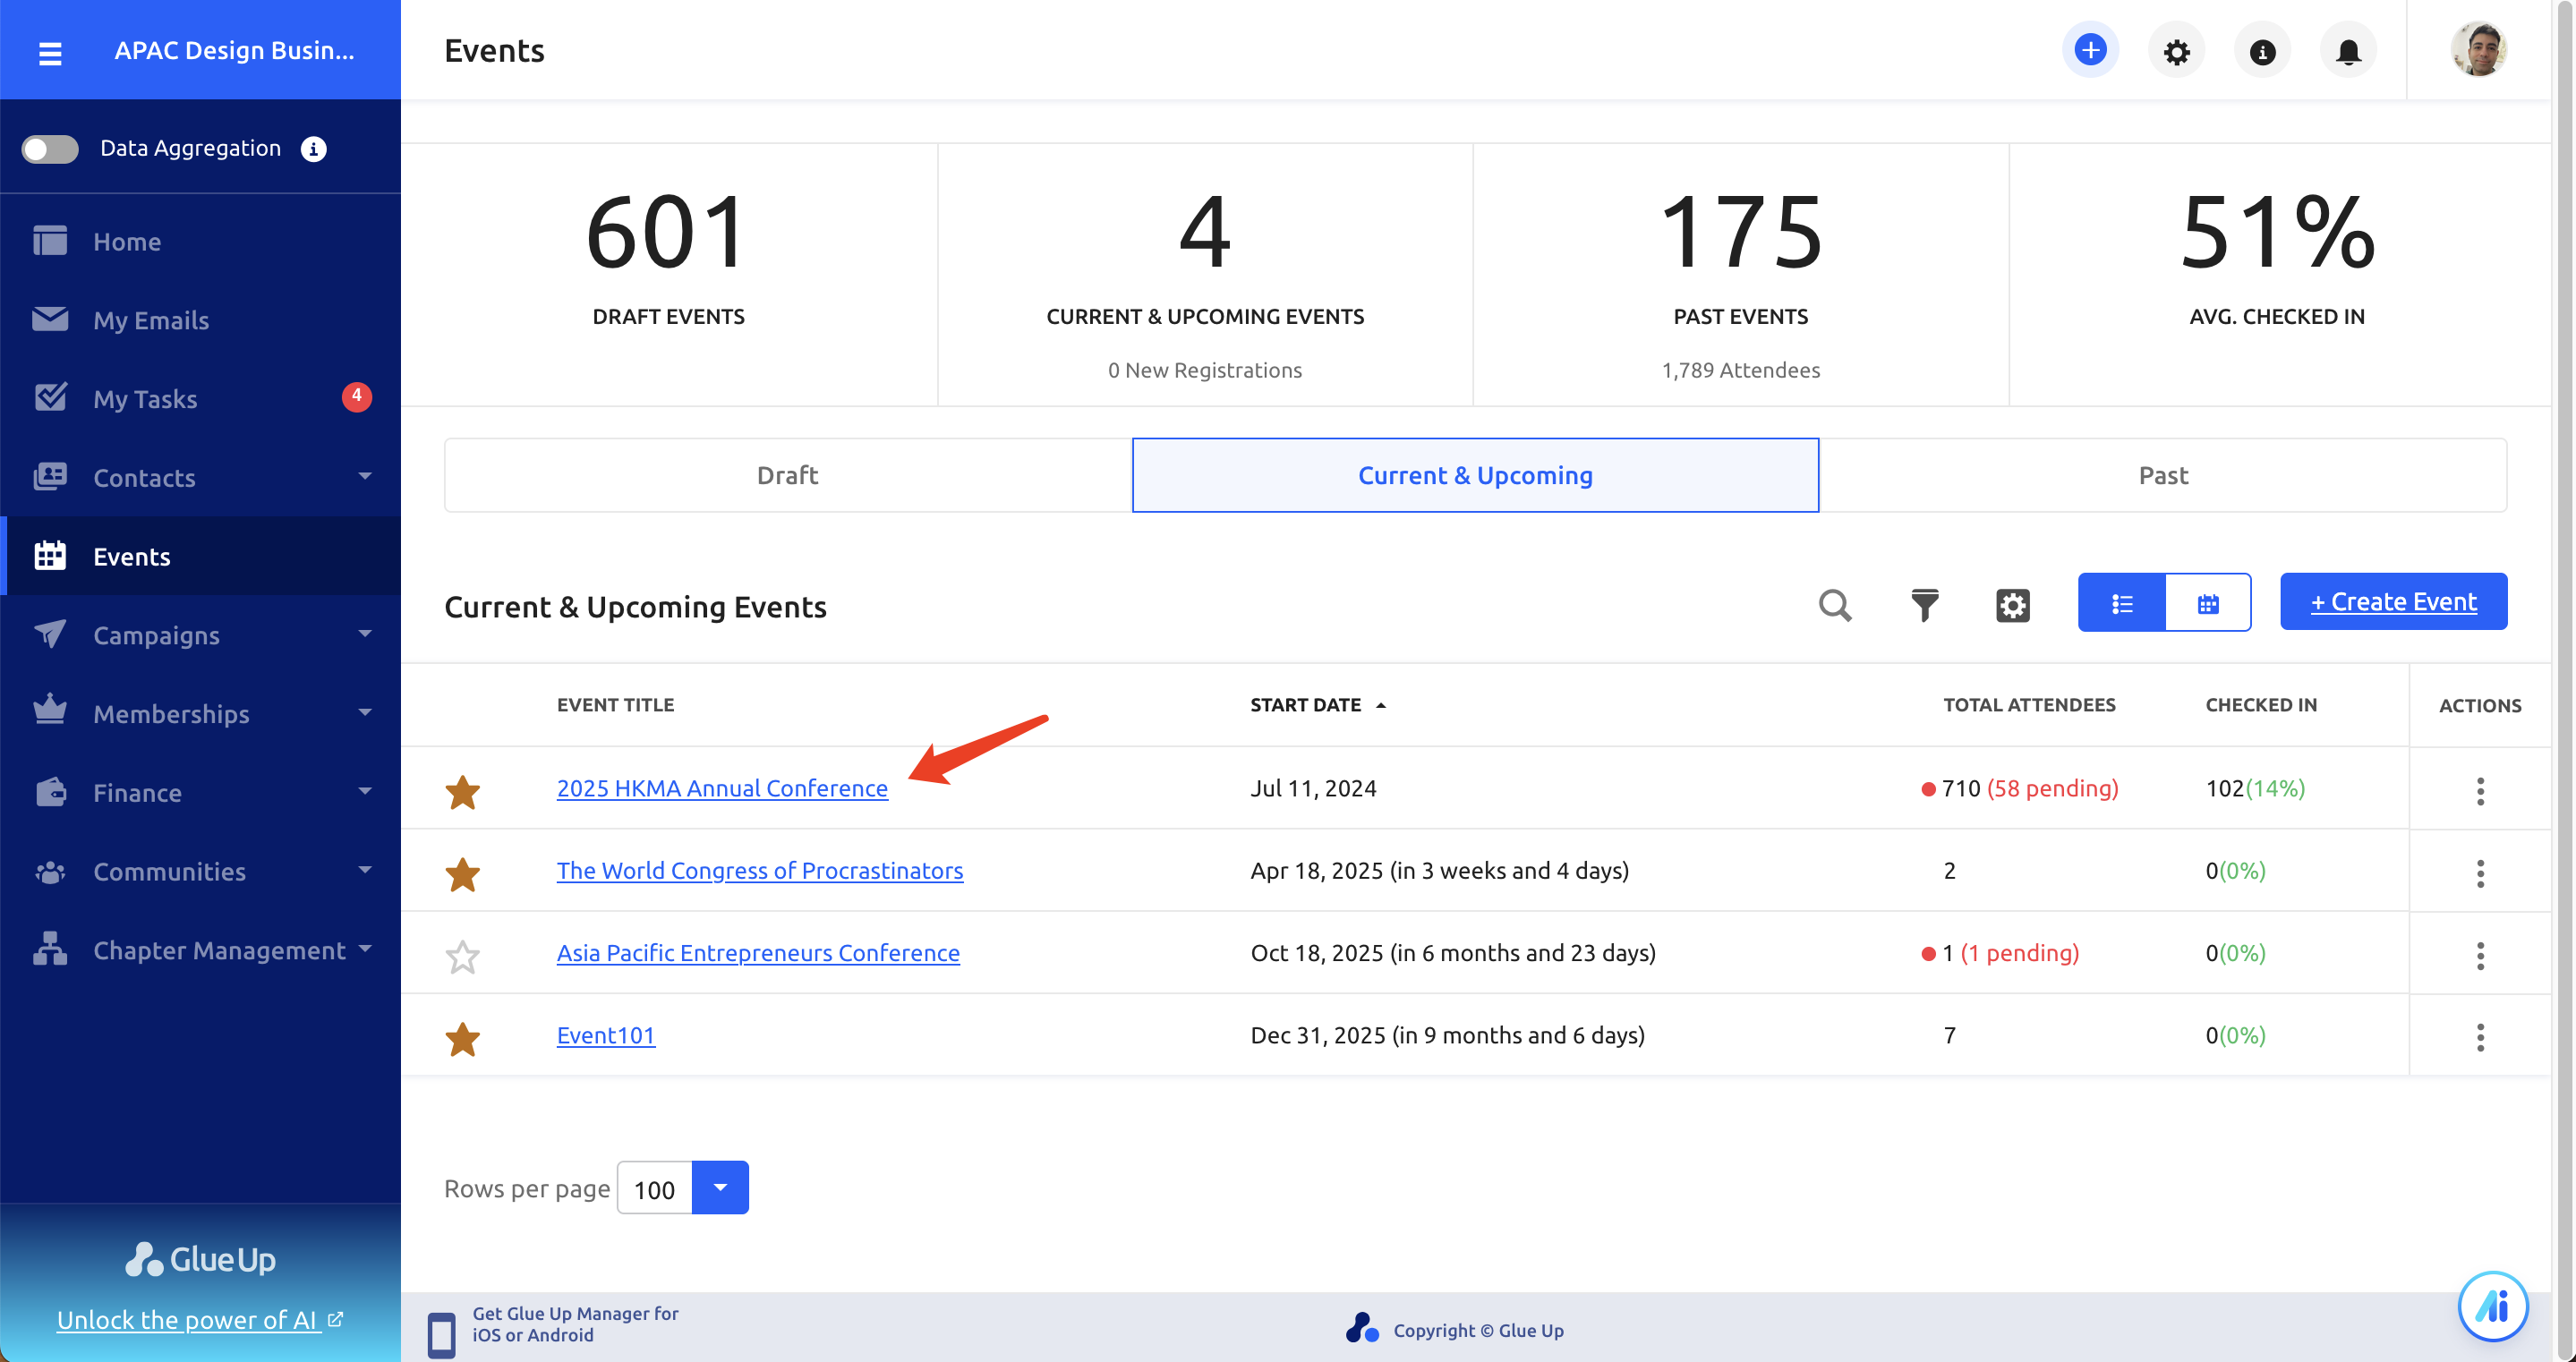Open table column settings gear icon
The image size is (2576, 1362).
(2012, 604)
